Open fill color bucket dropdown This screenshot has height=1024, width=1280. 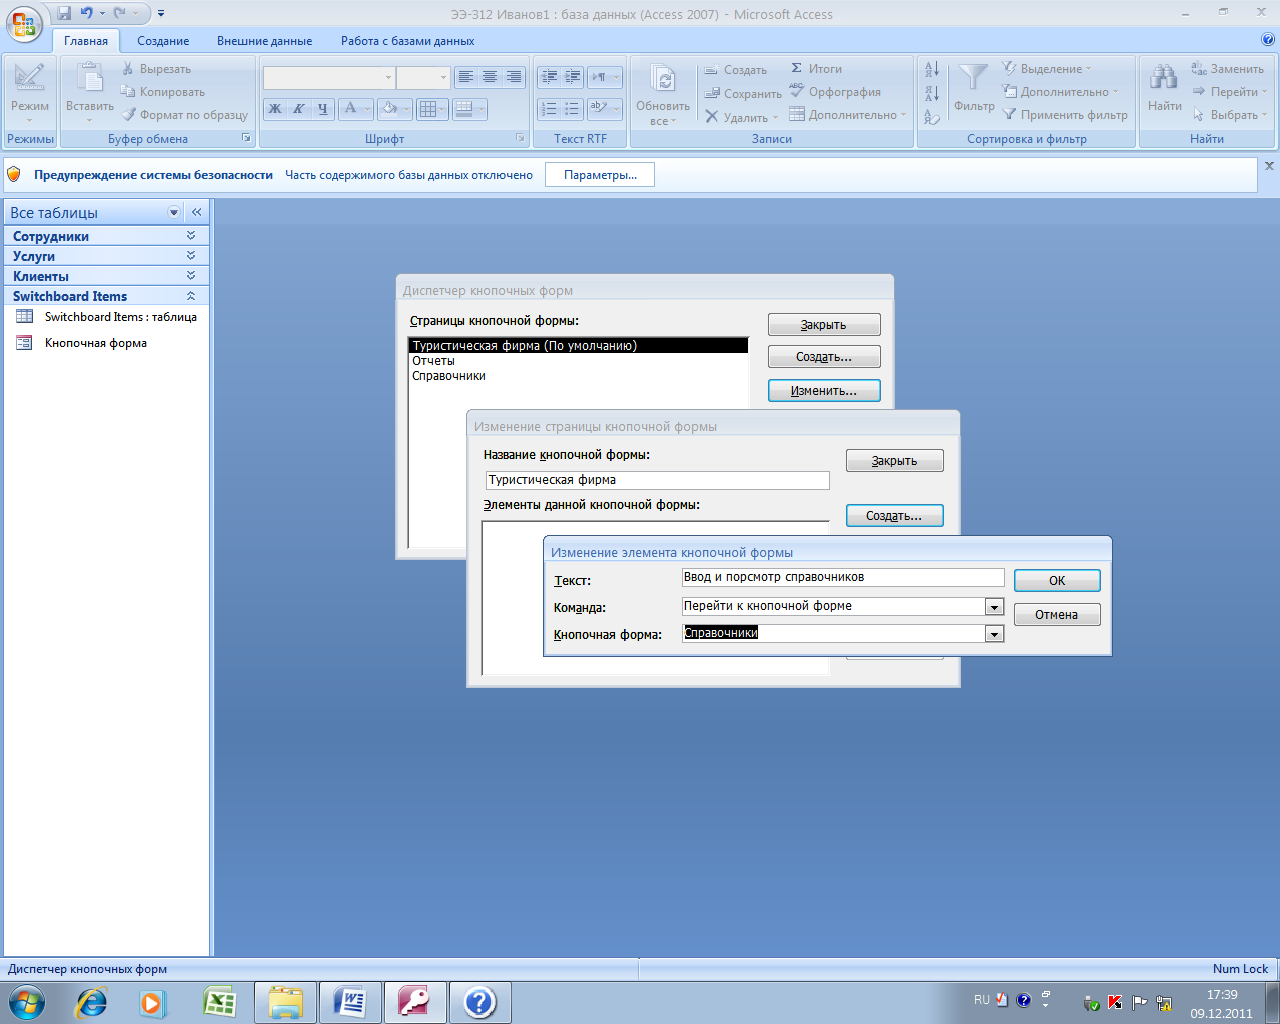(x=407, y=109)
